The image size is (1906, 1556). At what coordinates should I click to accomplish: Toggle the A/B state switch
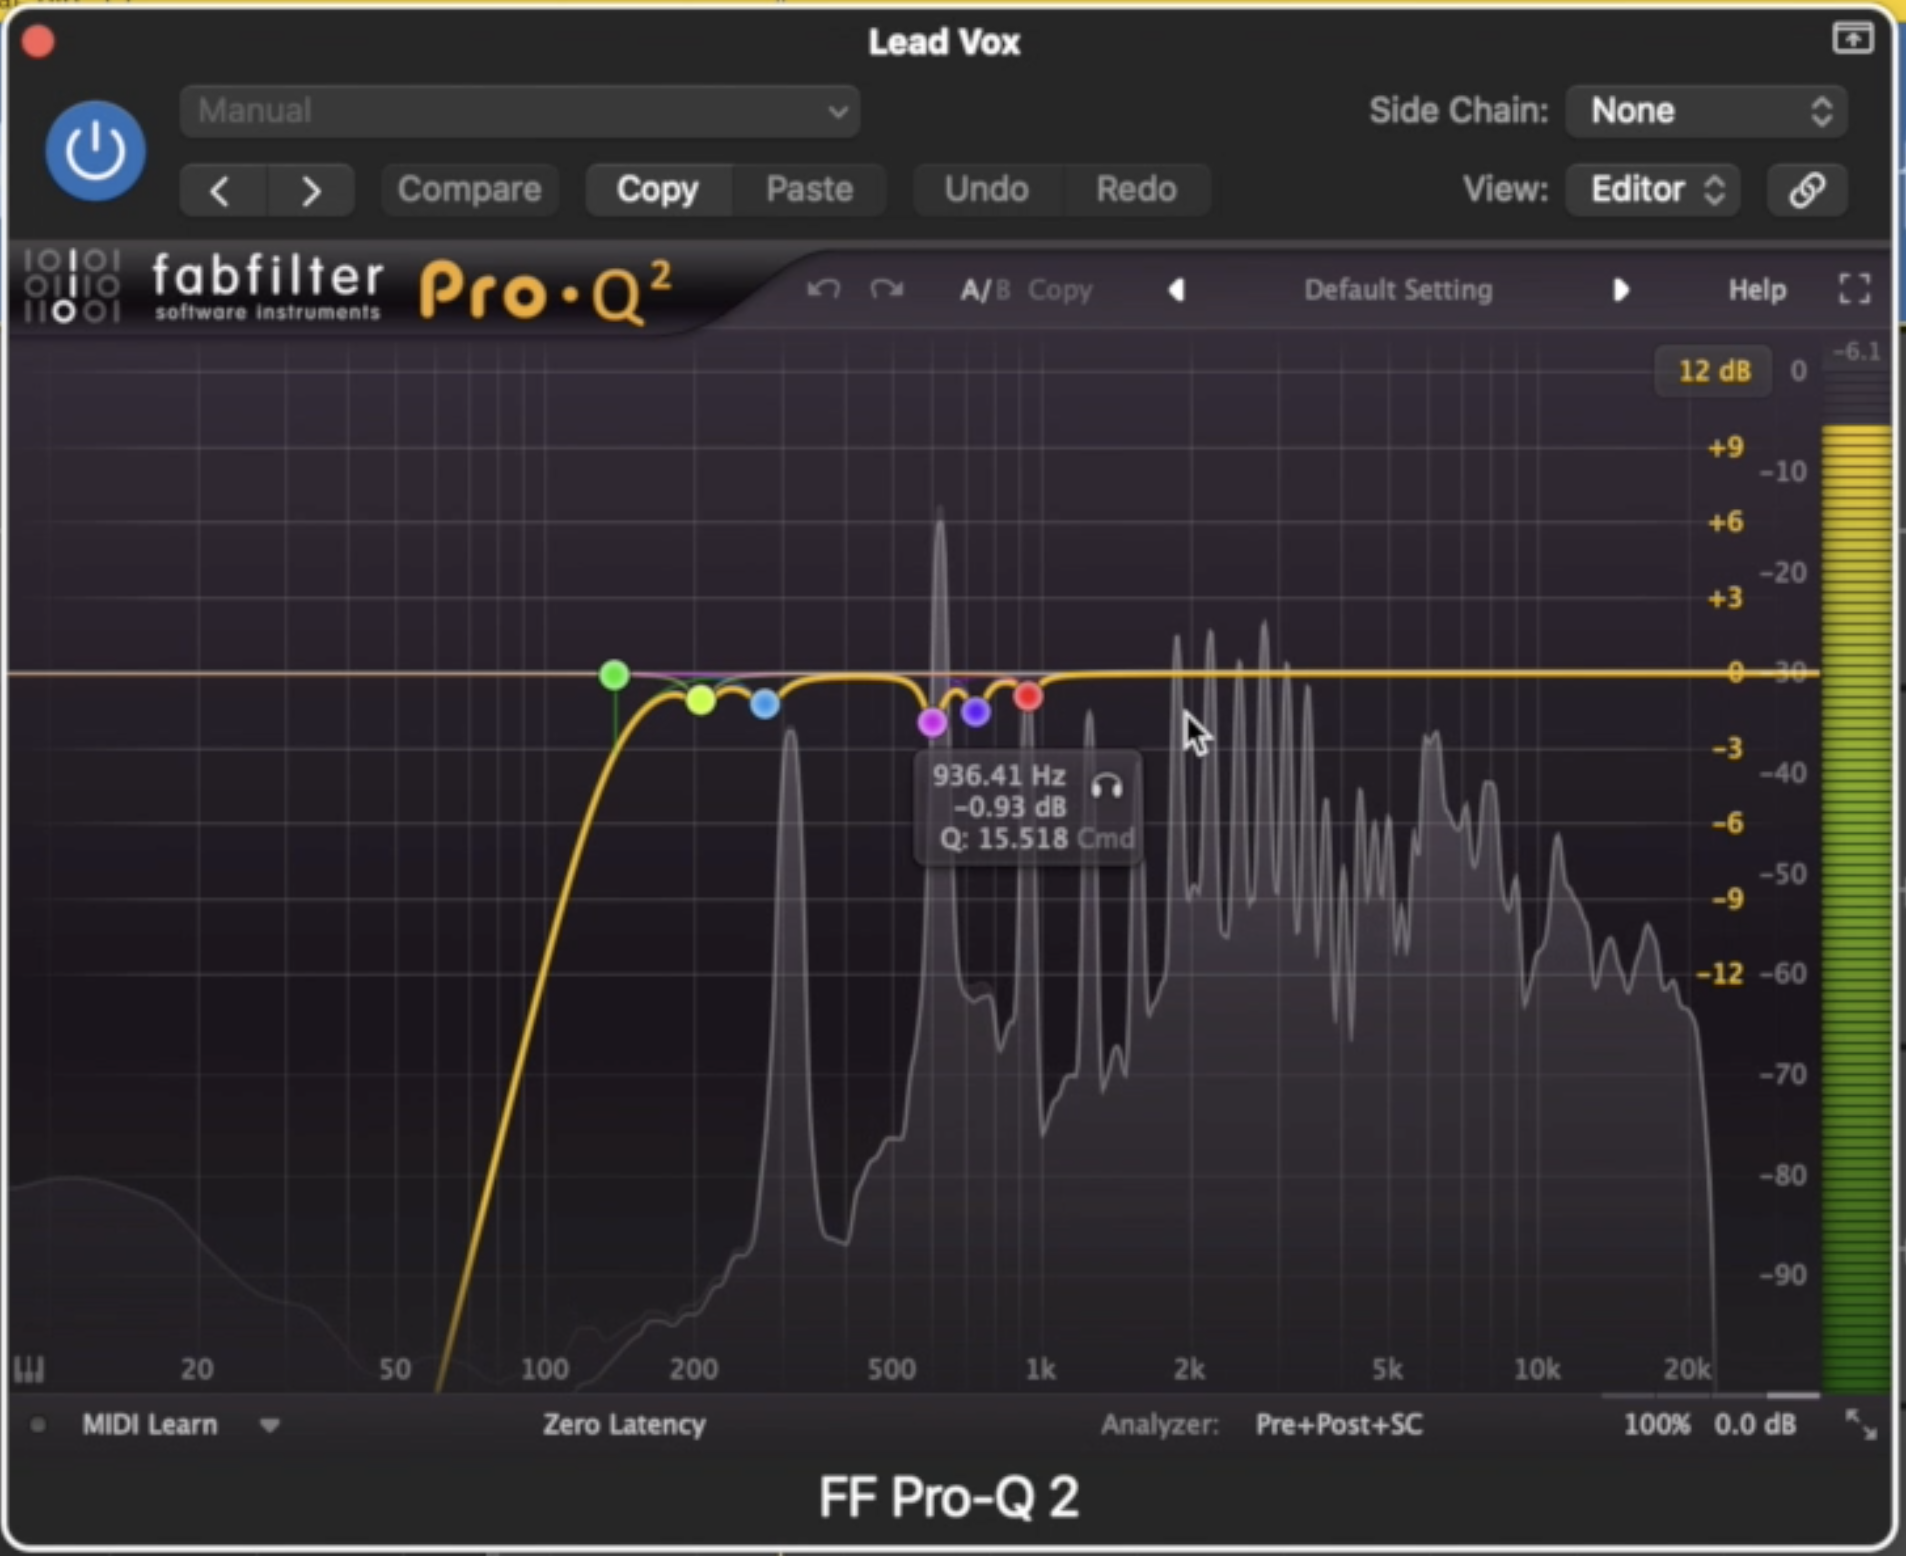coord(985,290)
